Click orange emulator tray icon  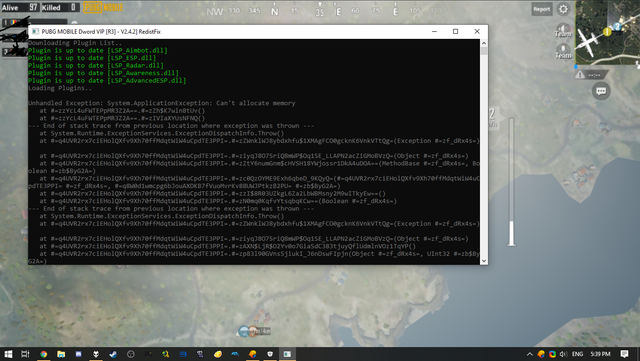[541, 354]
